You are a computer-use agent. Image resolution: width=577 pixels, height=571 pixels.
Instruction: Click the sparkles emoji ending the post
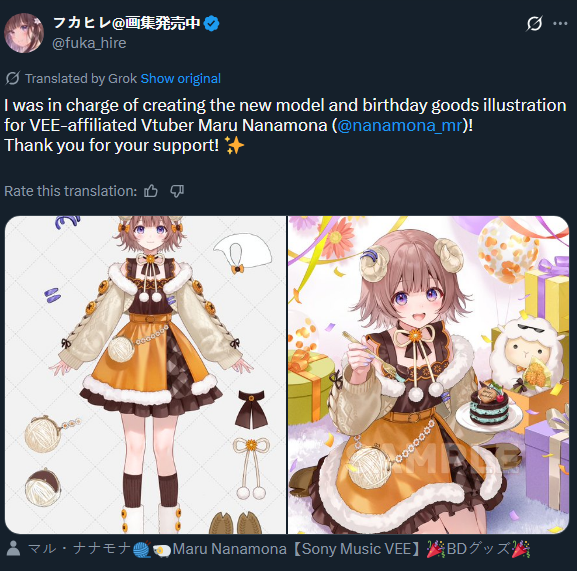pyautogui.click(x=234, y=145)
